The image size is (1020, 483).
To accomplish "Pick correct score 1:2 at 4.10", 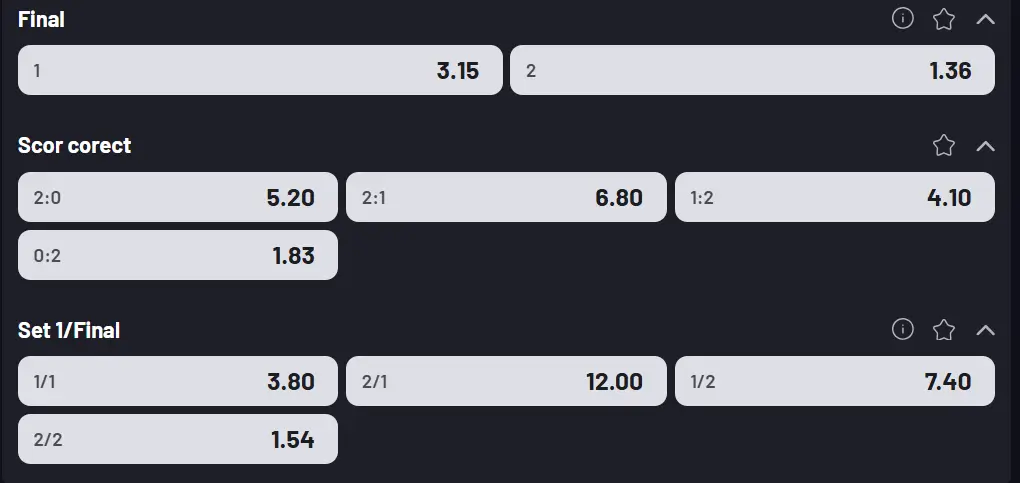I will 834,197.
